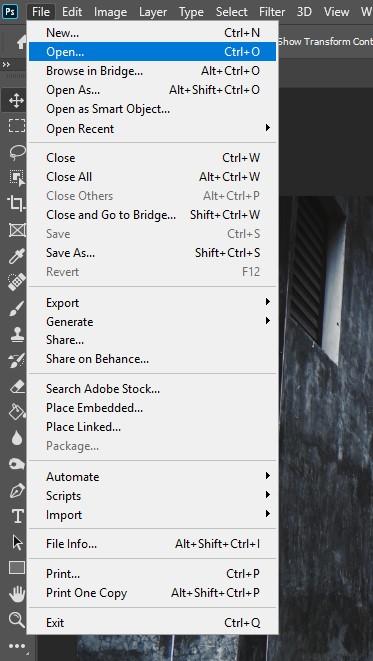The height and width of the screenshot is (661, 373).
Task: Choose Open As... menu entry
Action: (152, 90)
